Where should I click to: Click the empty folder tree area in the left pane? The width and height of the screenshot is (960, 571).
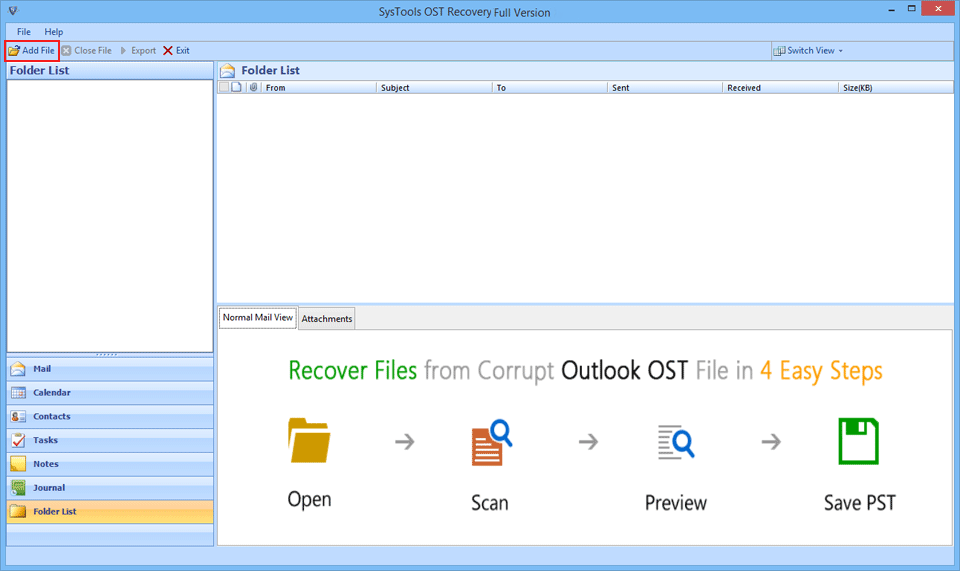click(x=110, y=215)
